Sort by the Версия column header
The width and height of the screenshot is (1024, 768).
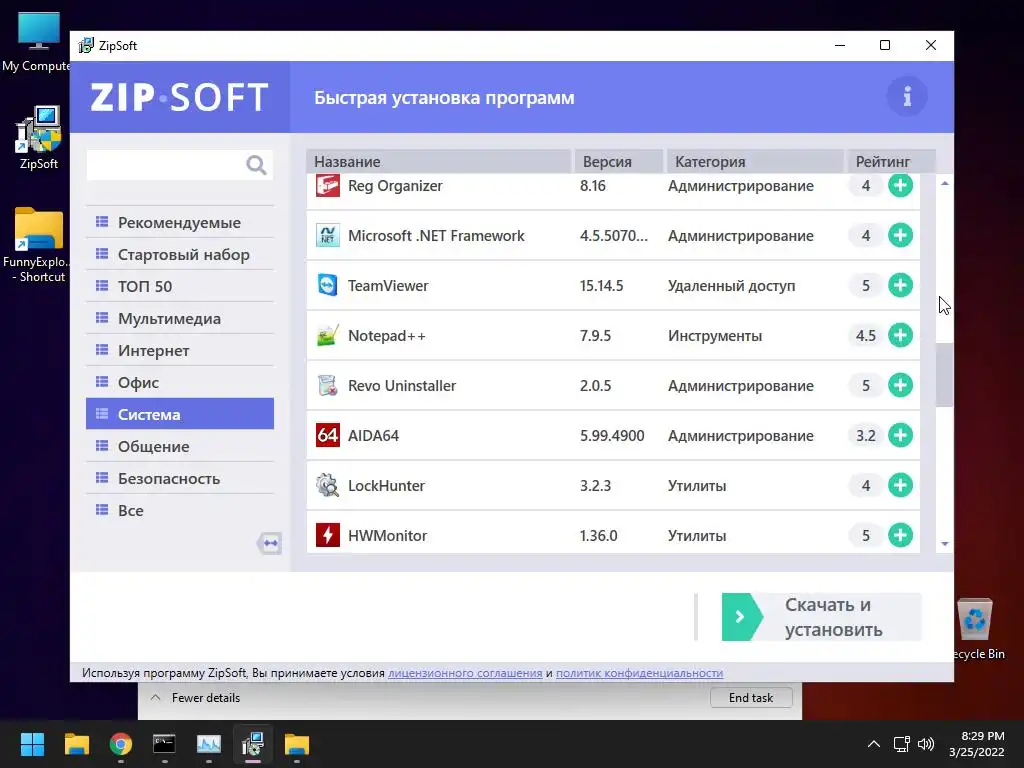point(619,161)
